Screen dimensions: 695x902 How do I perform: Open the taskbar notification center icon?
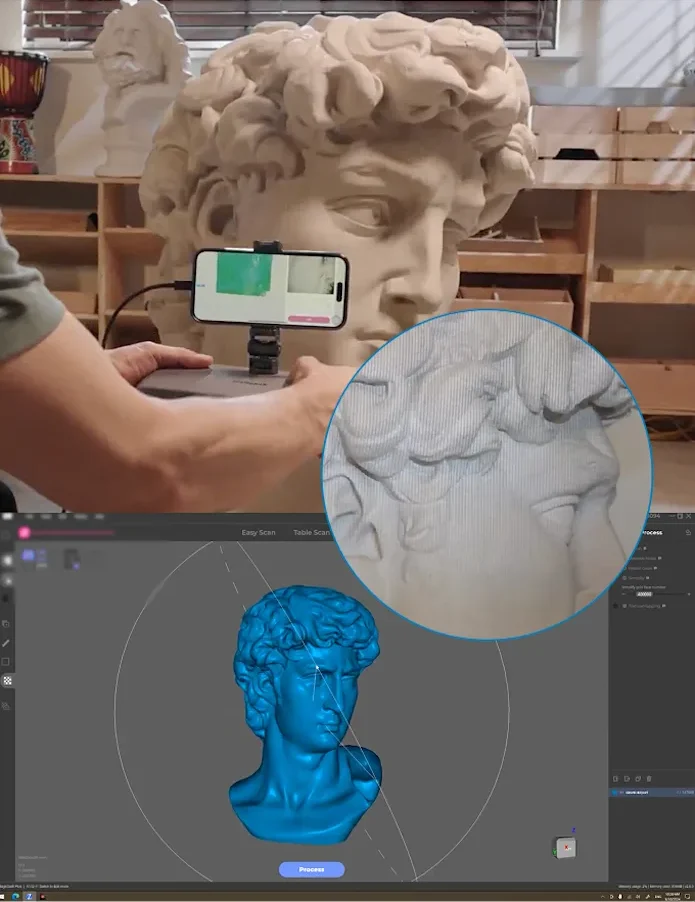(x=688, y=896)
